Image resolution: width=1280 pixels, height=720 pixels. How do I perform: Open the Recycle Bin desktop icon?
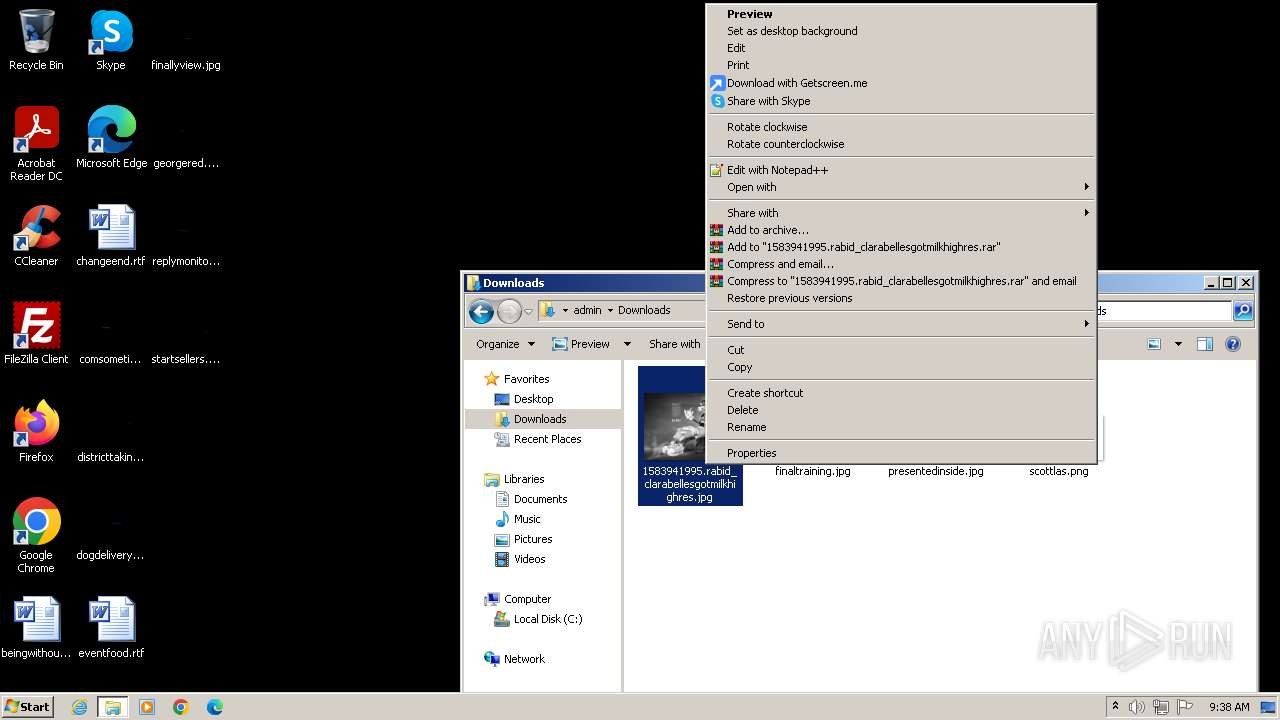click(36, 40)
